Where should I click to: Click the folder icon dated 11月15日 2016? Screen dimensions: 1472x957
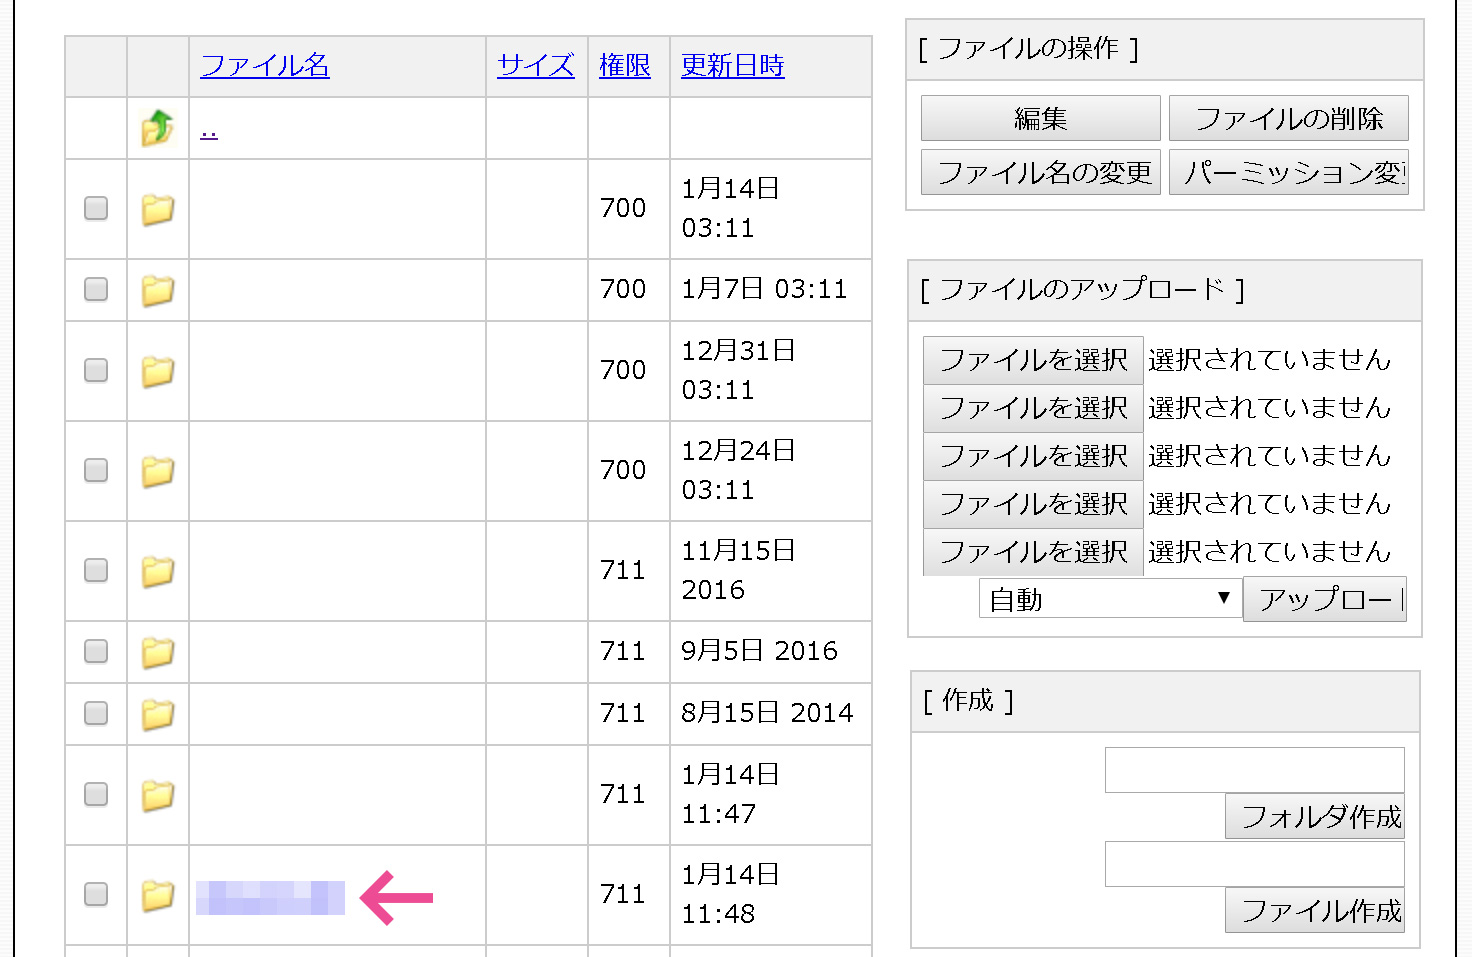pyautogui.click(x=157, y=571)
